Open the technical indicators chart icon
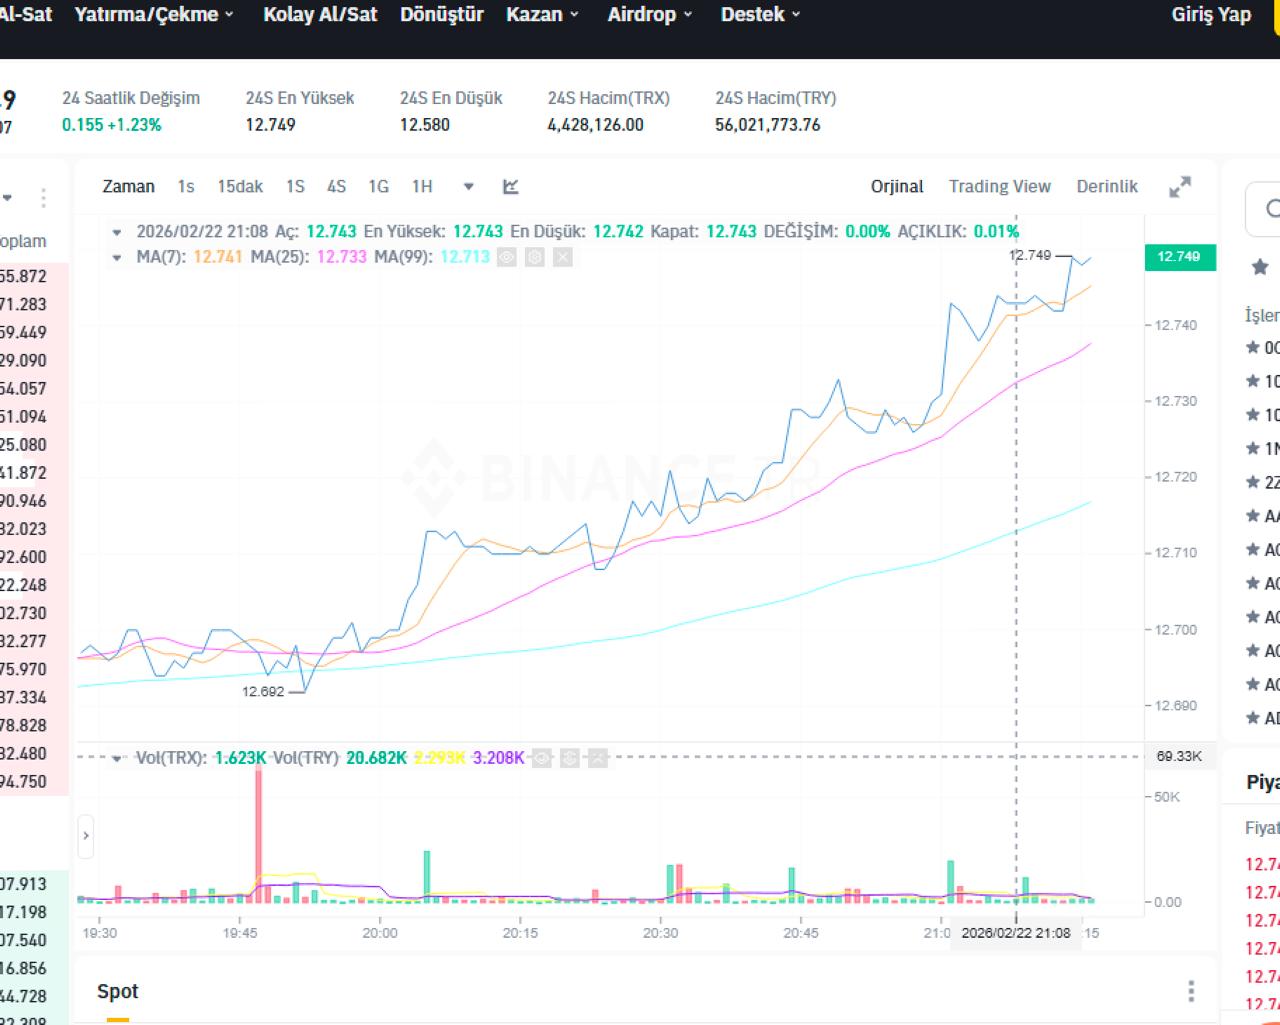 pos(511,186)
